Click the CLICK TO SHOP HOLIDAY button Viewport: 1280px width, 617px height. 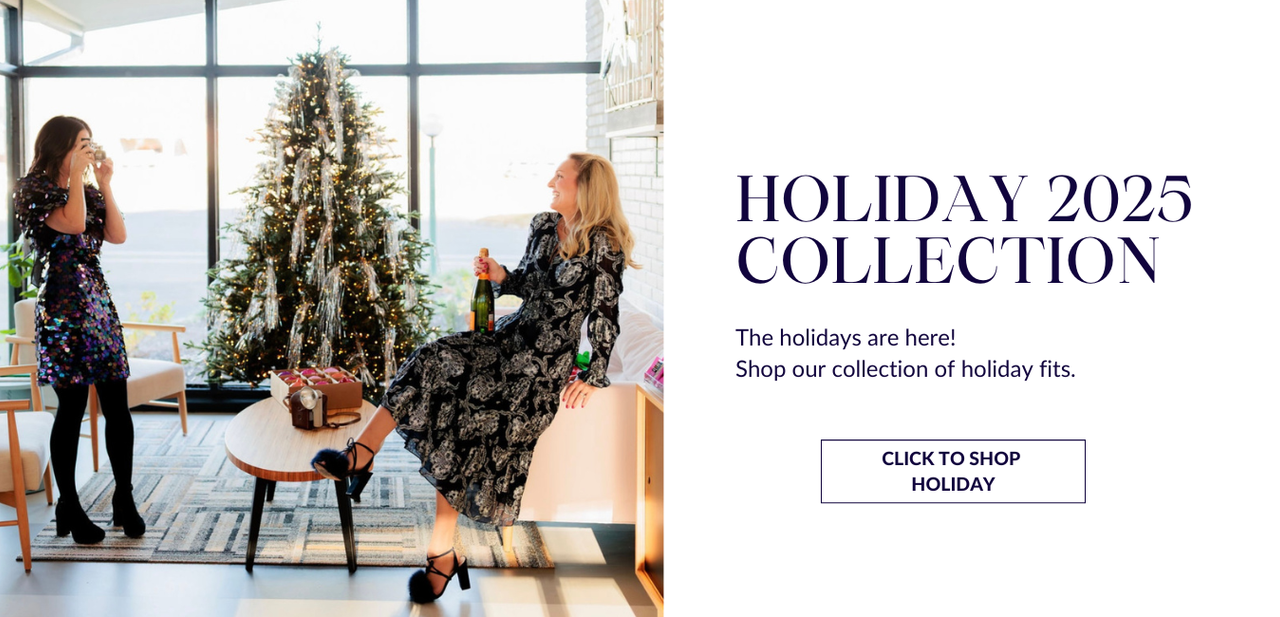point(952,471)
